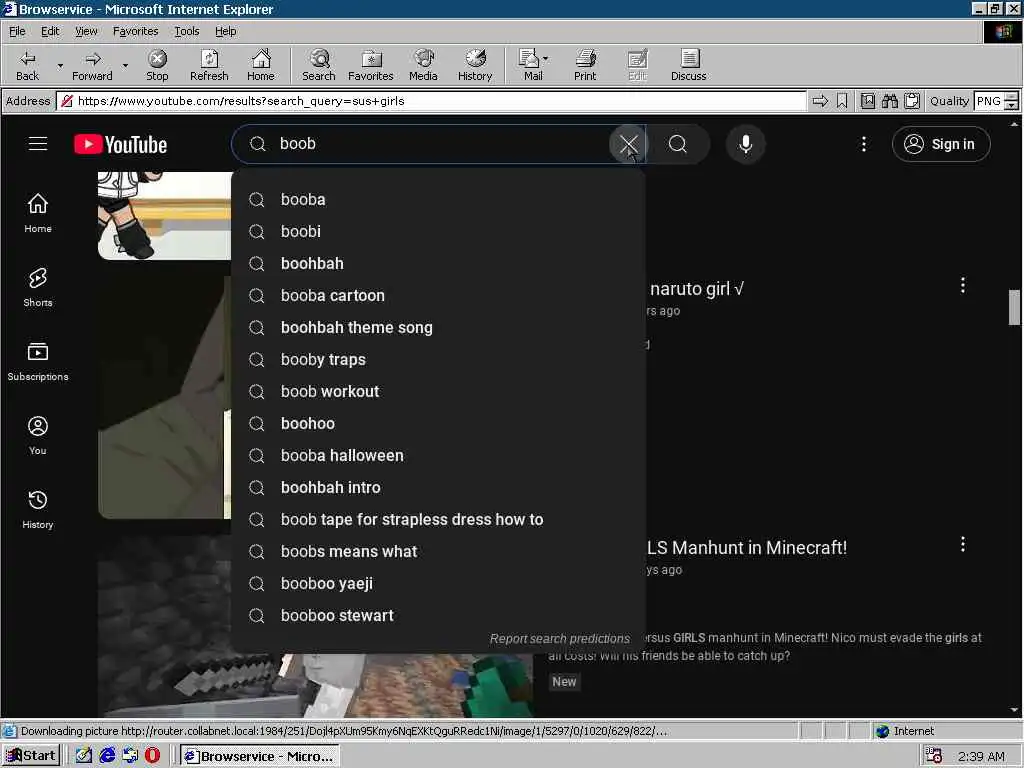This screenshot has width=1024, height=768.
Task: Select the 'booboo yaeji' suggestion
Action: (x=438, y=583)
